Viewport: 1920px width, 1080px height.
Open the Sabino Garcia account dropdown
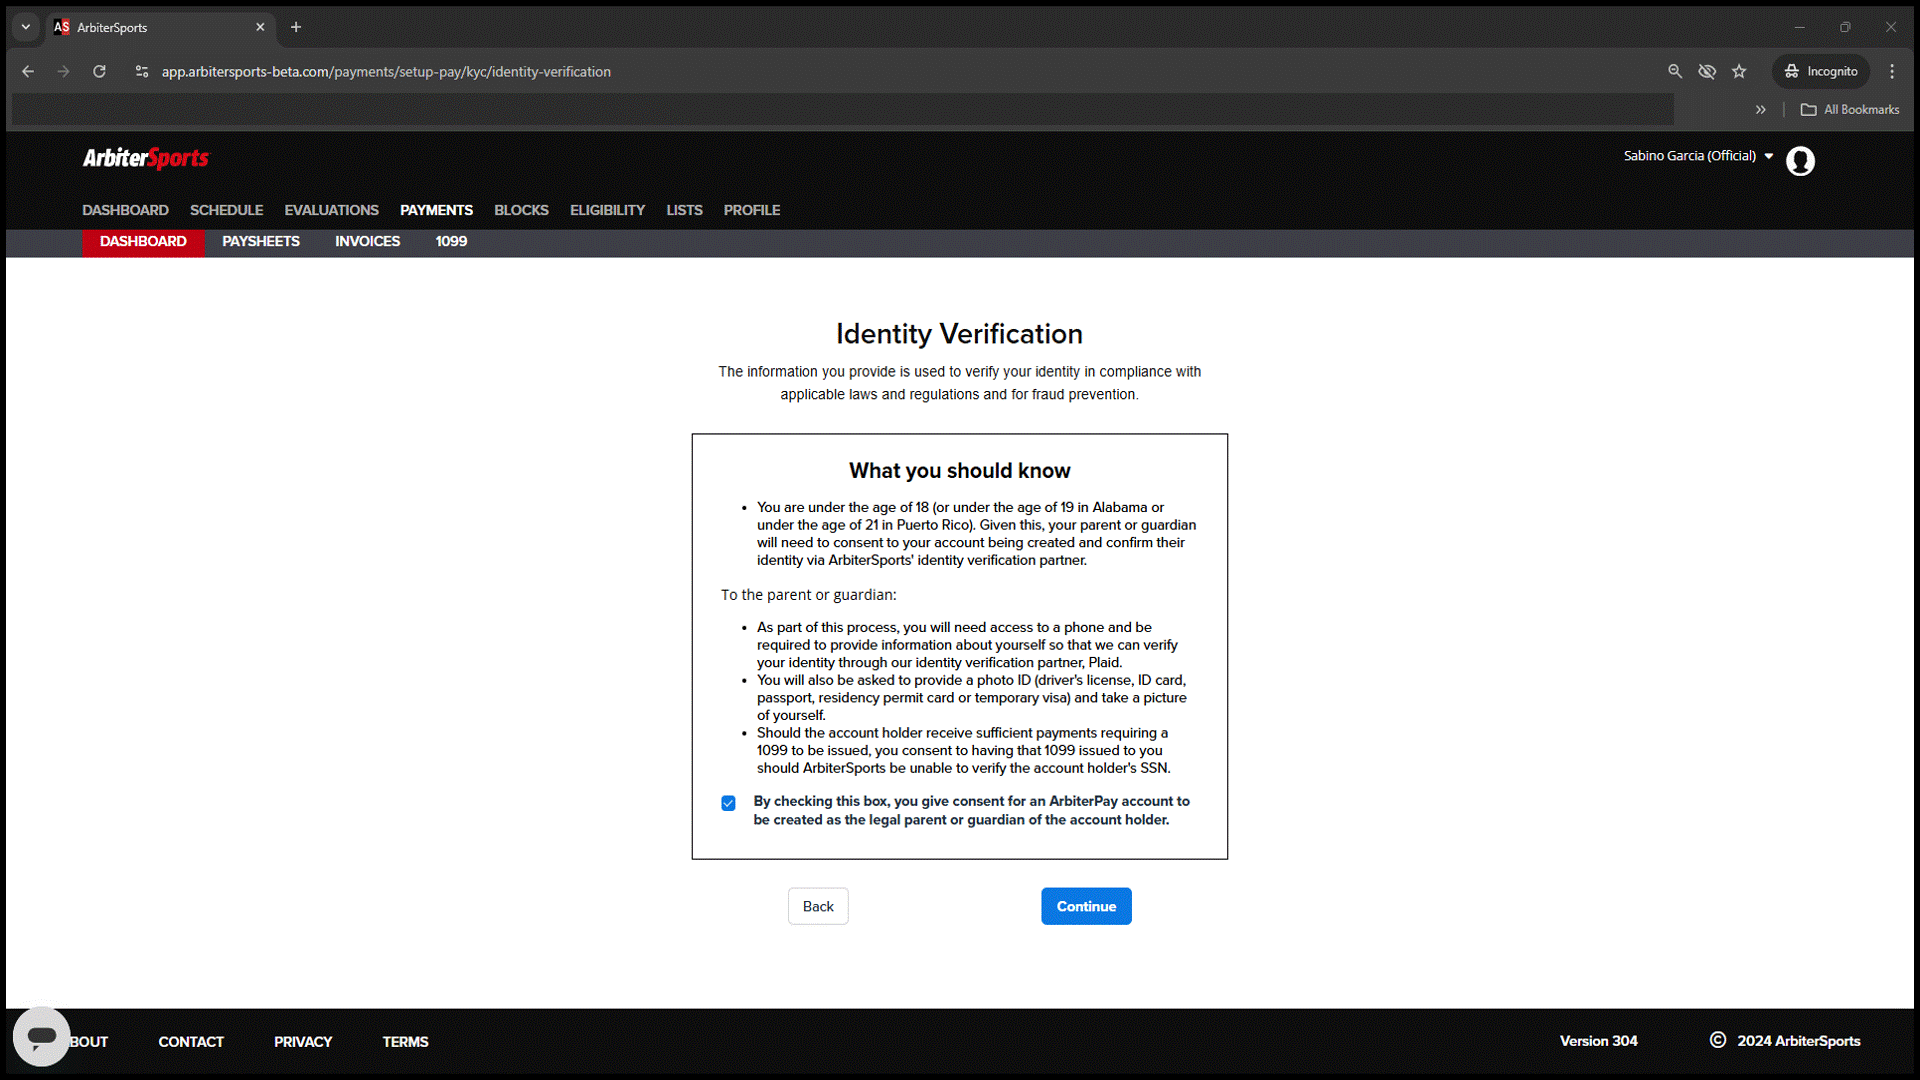[1697, 156]
